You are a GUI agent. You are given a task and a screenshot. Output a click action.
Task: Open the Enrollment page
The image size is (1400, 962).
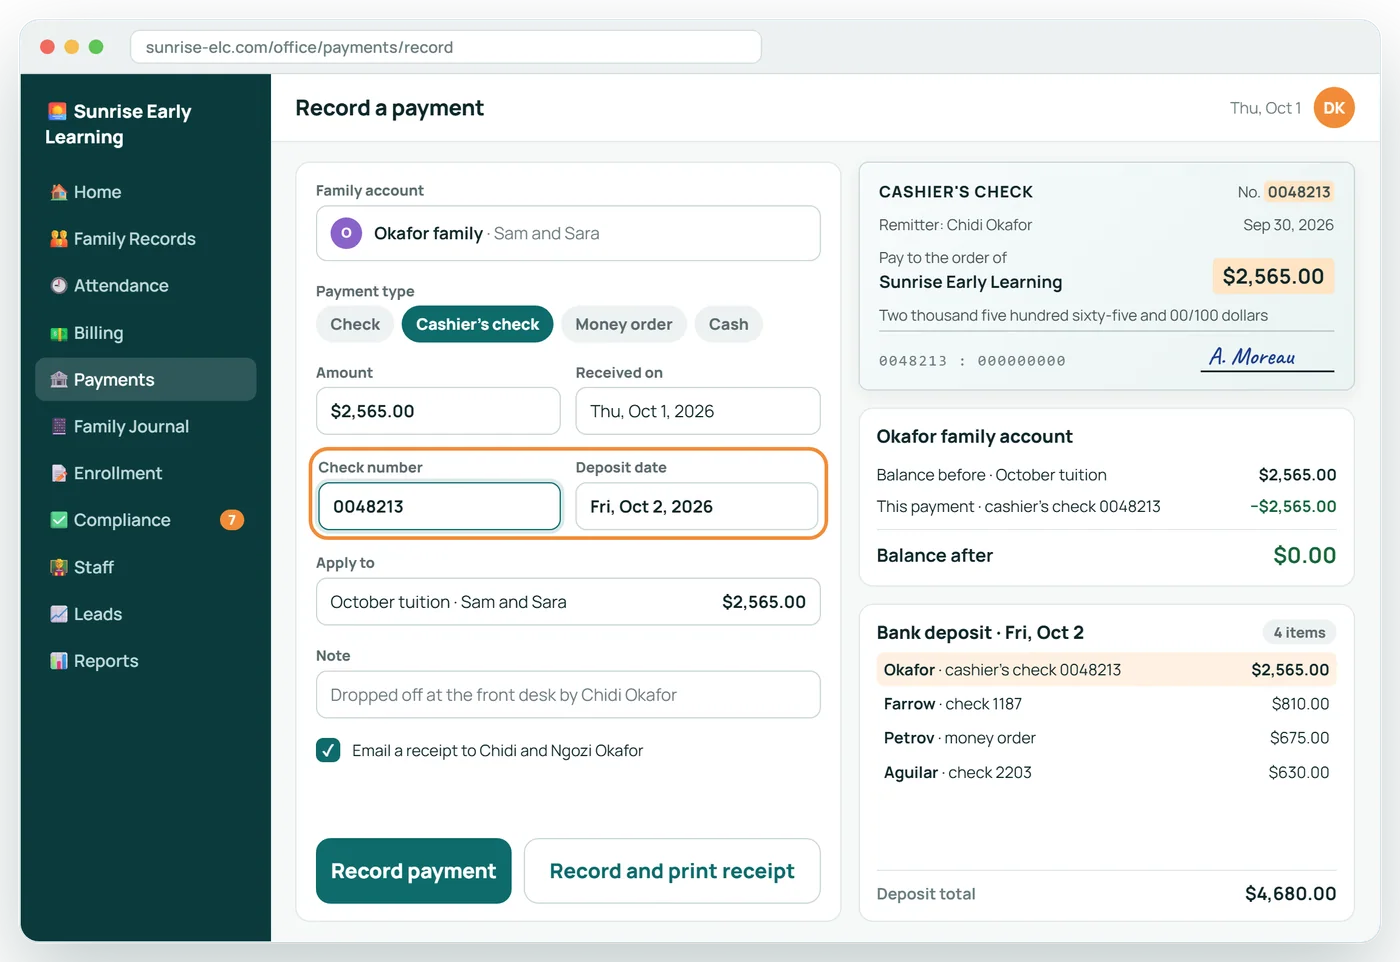point(146,473)
